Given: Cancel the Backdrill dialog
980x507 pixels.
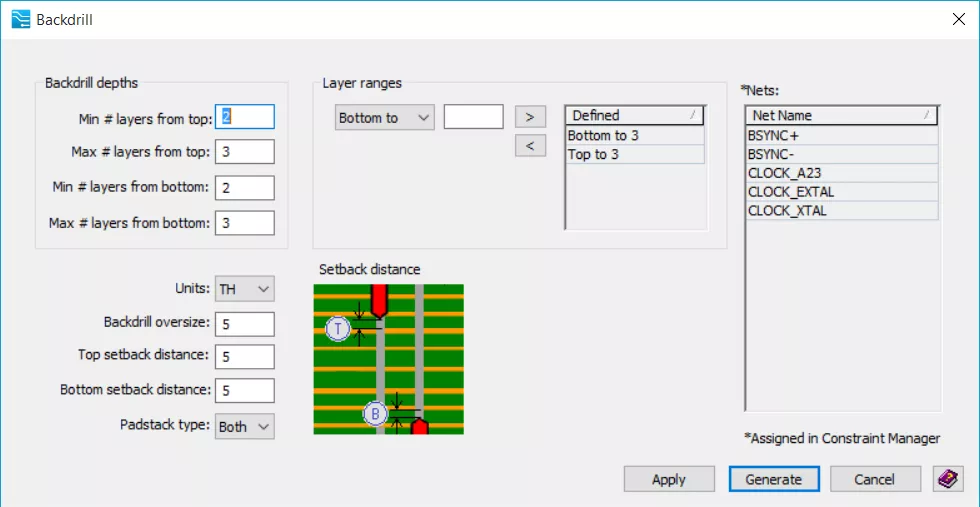Looking at the screenshot, I should [x=875, y=479].
